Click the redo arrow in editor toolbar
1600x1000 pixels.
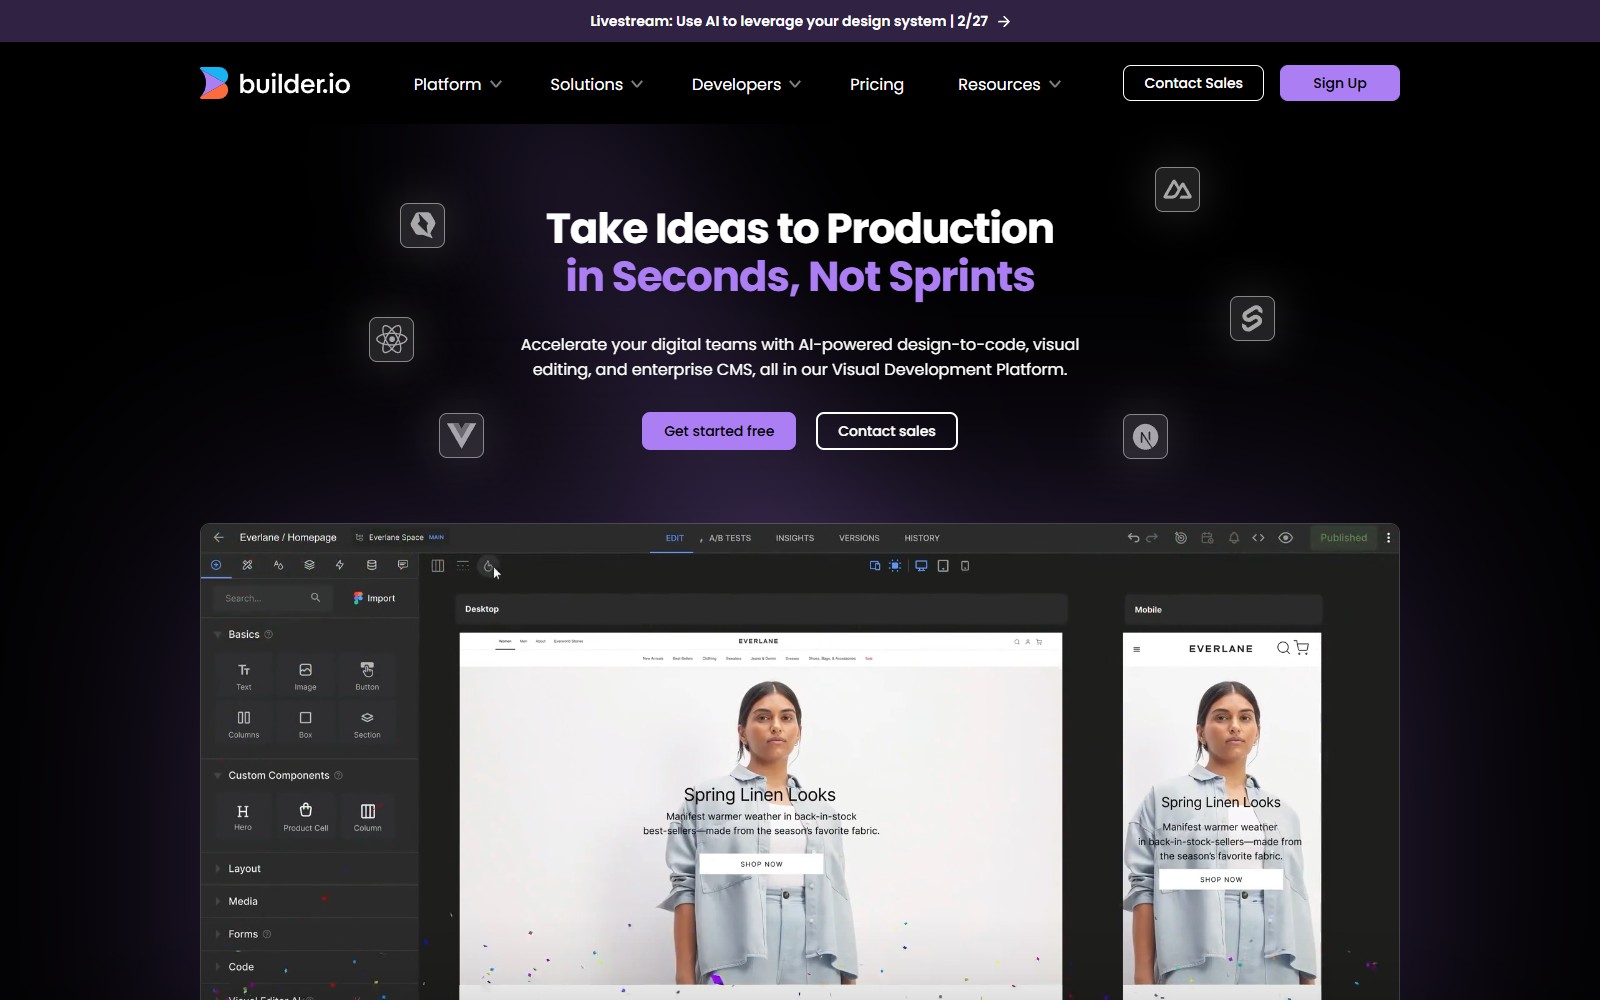coord(1152,537)
